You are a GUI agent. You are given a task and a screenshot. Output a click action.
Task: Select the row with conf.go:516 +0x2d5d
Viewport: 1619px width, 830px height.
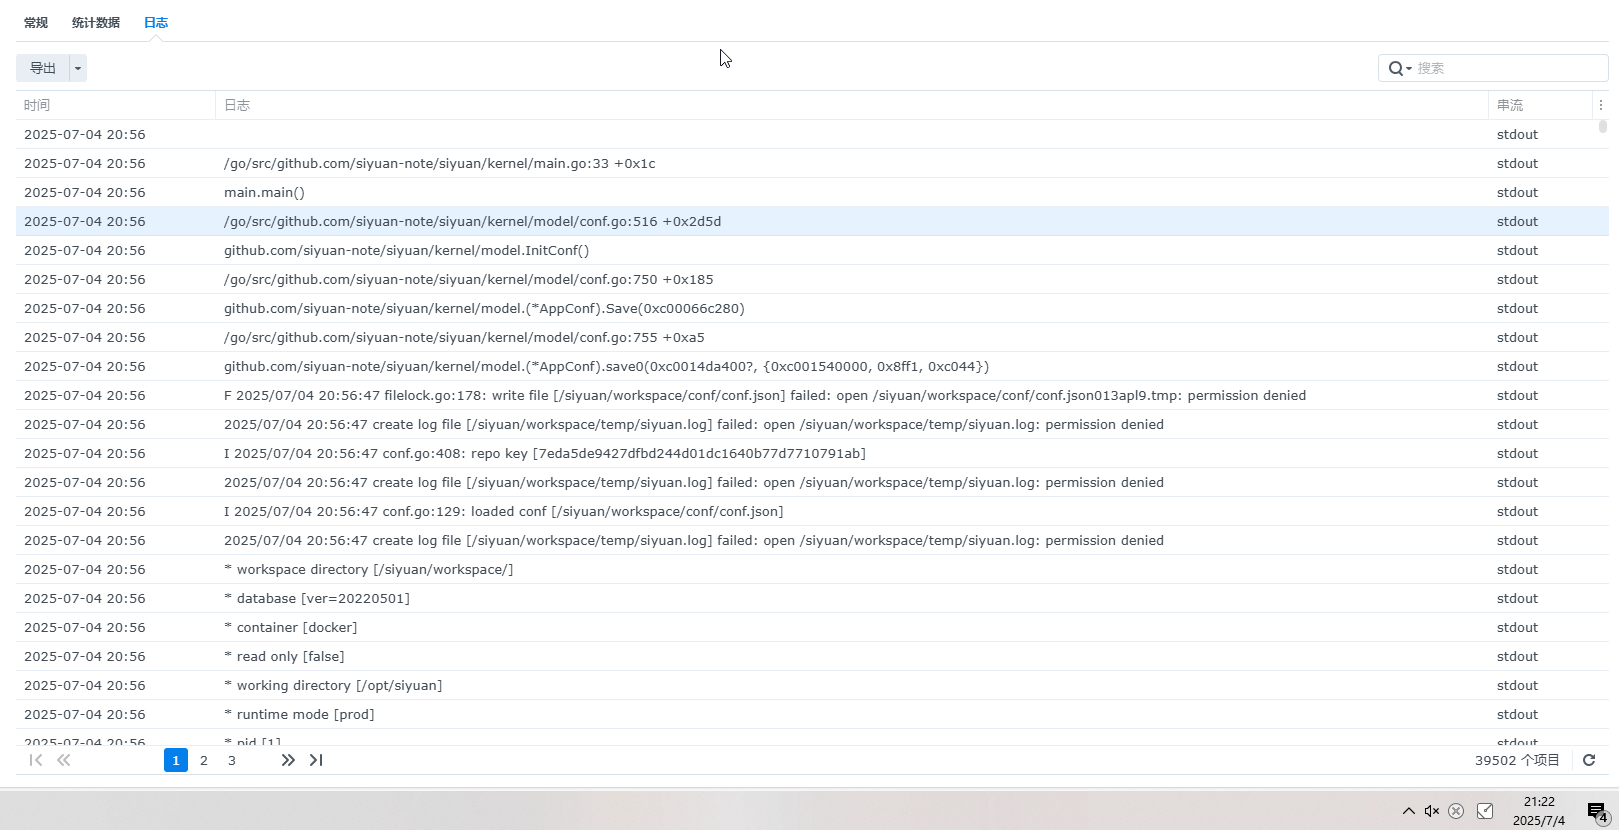tap(812, 221)
